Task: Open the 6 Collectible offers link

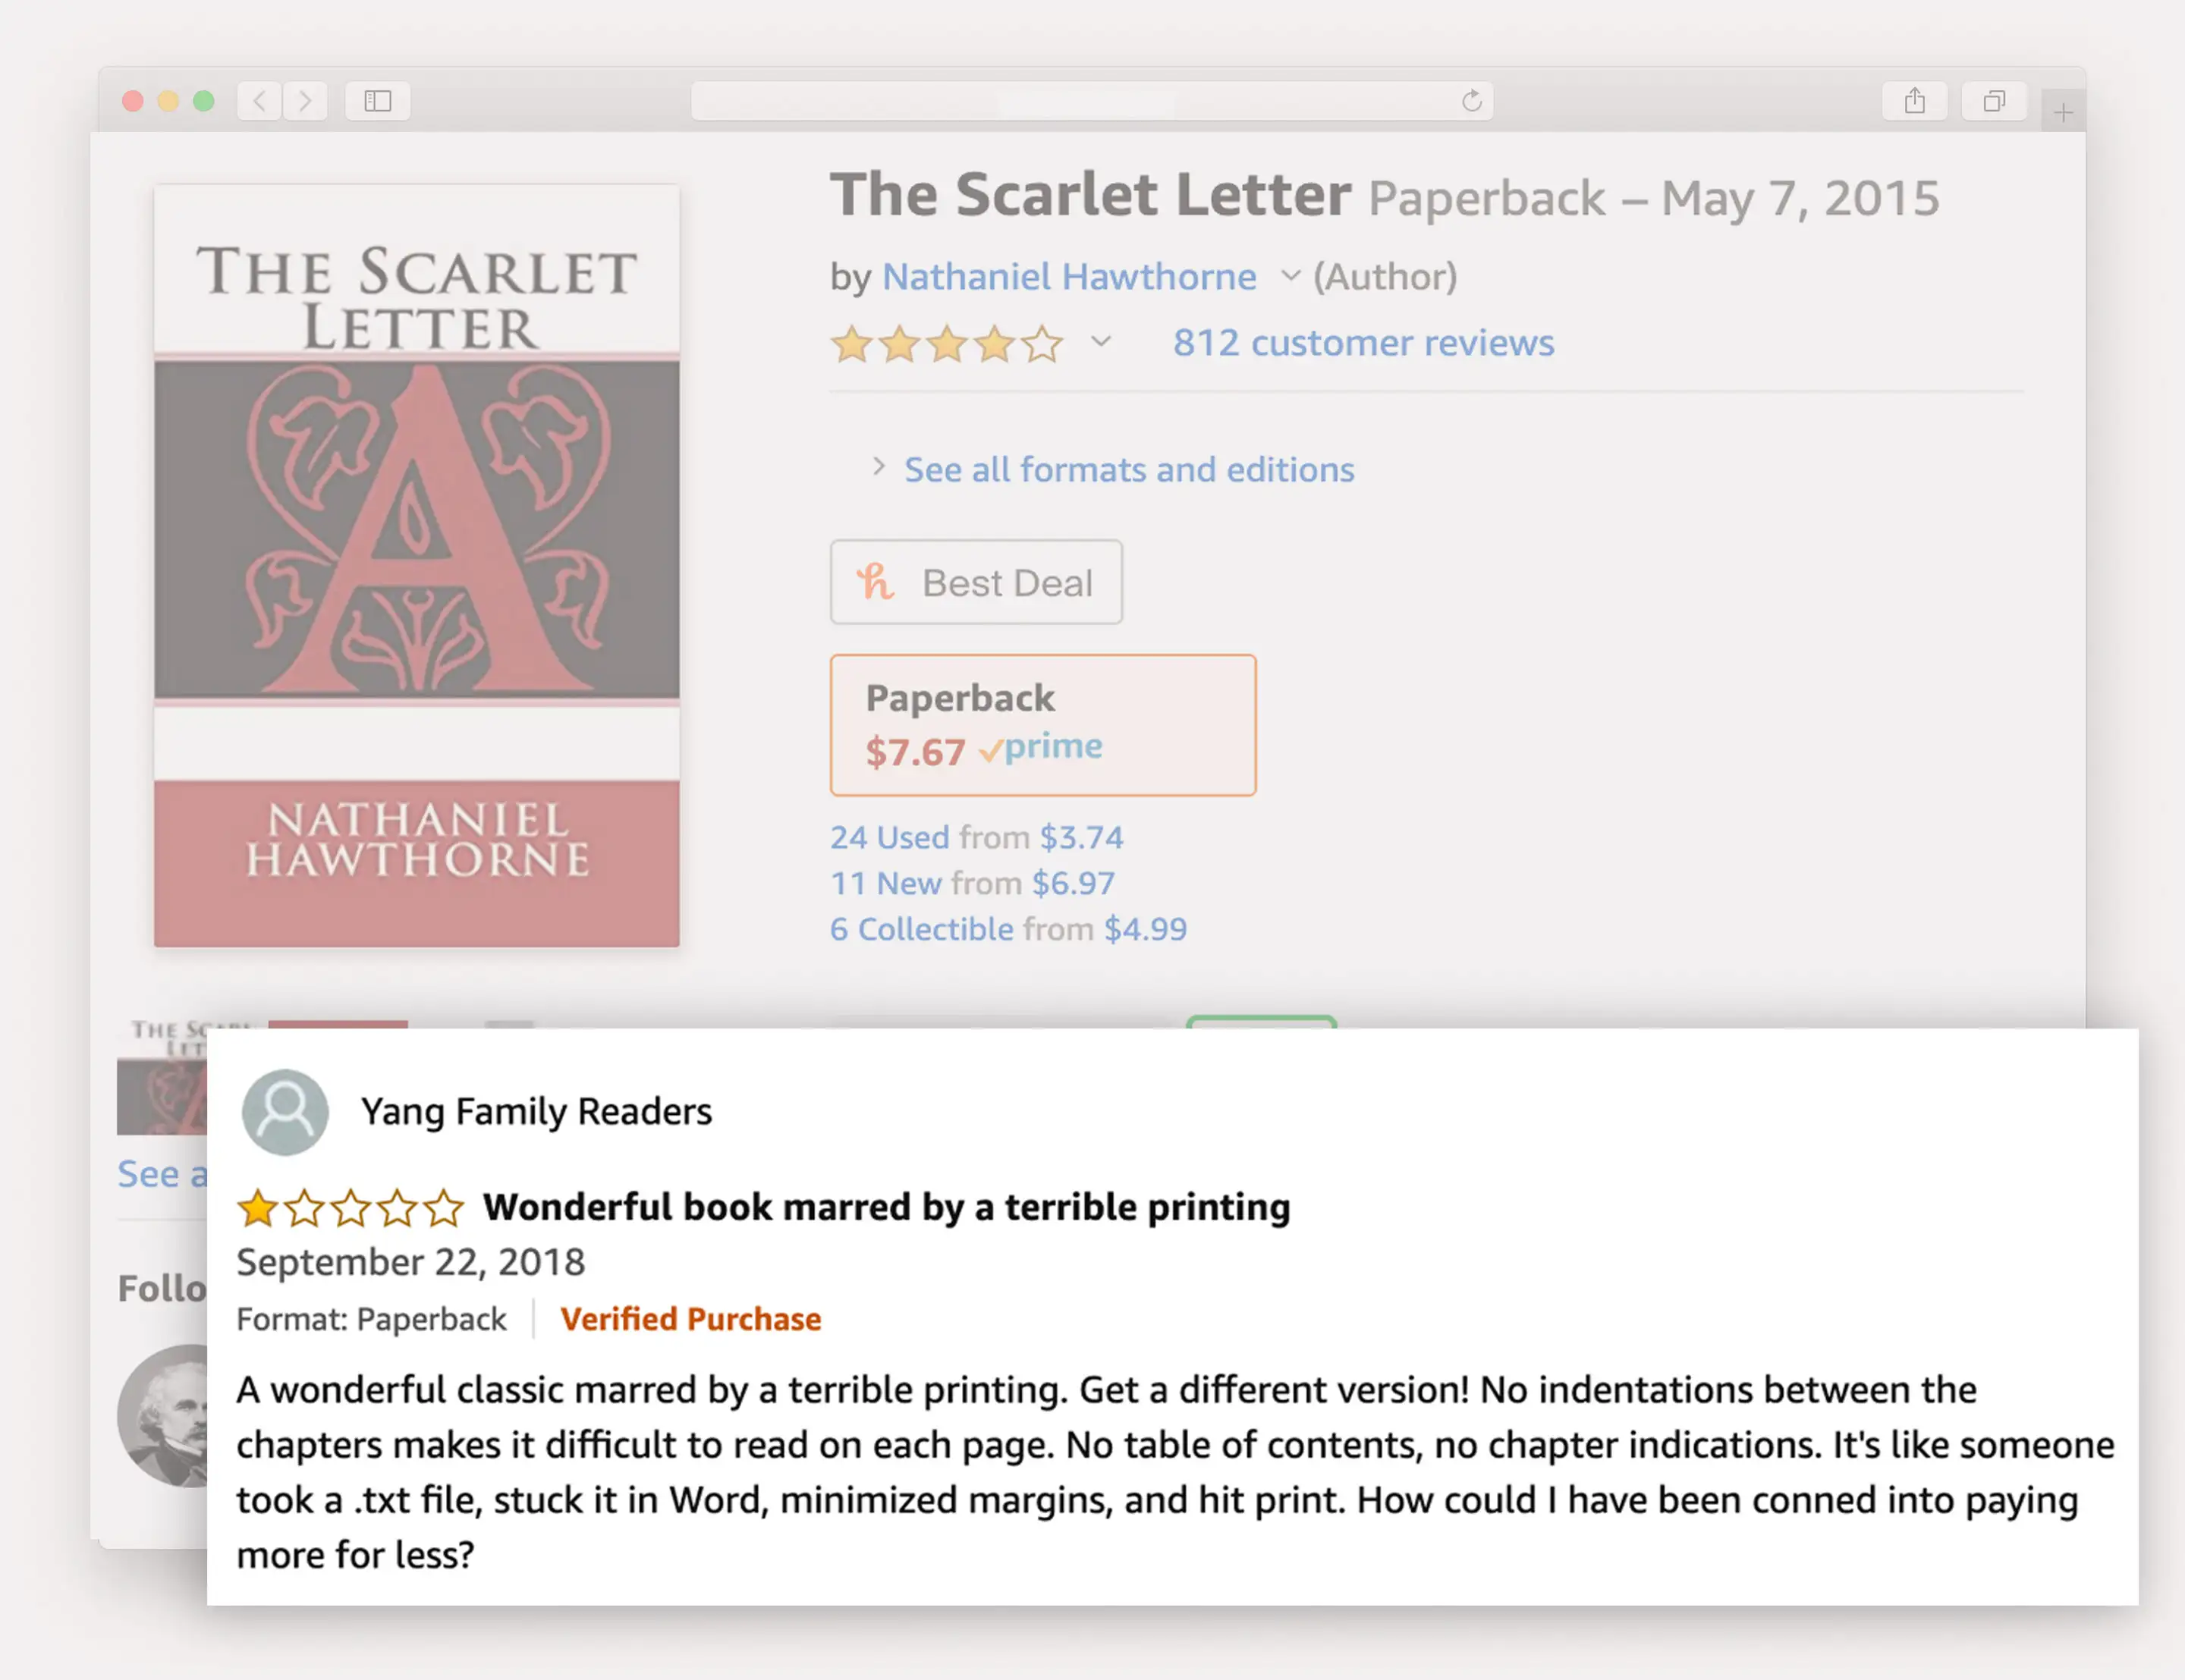Action: pyautogui.click(x=921, y=929)
